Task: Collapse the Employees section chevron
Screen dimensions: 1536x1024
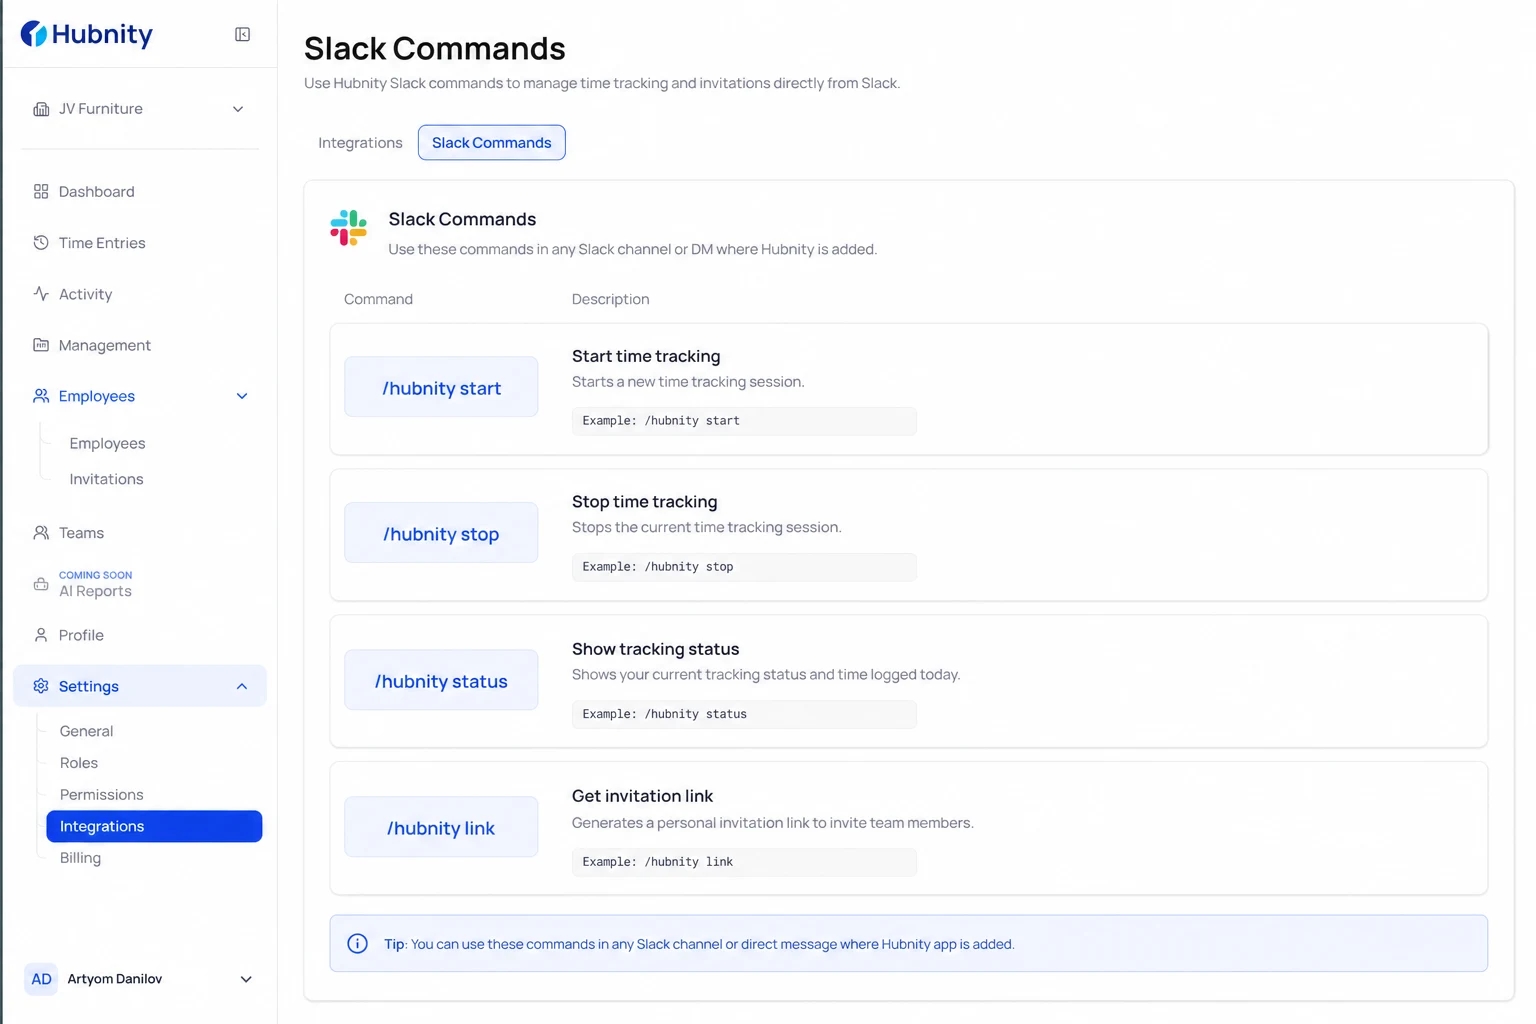Action: point(242,396)
